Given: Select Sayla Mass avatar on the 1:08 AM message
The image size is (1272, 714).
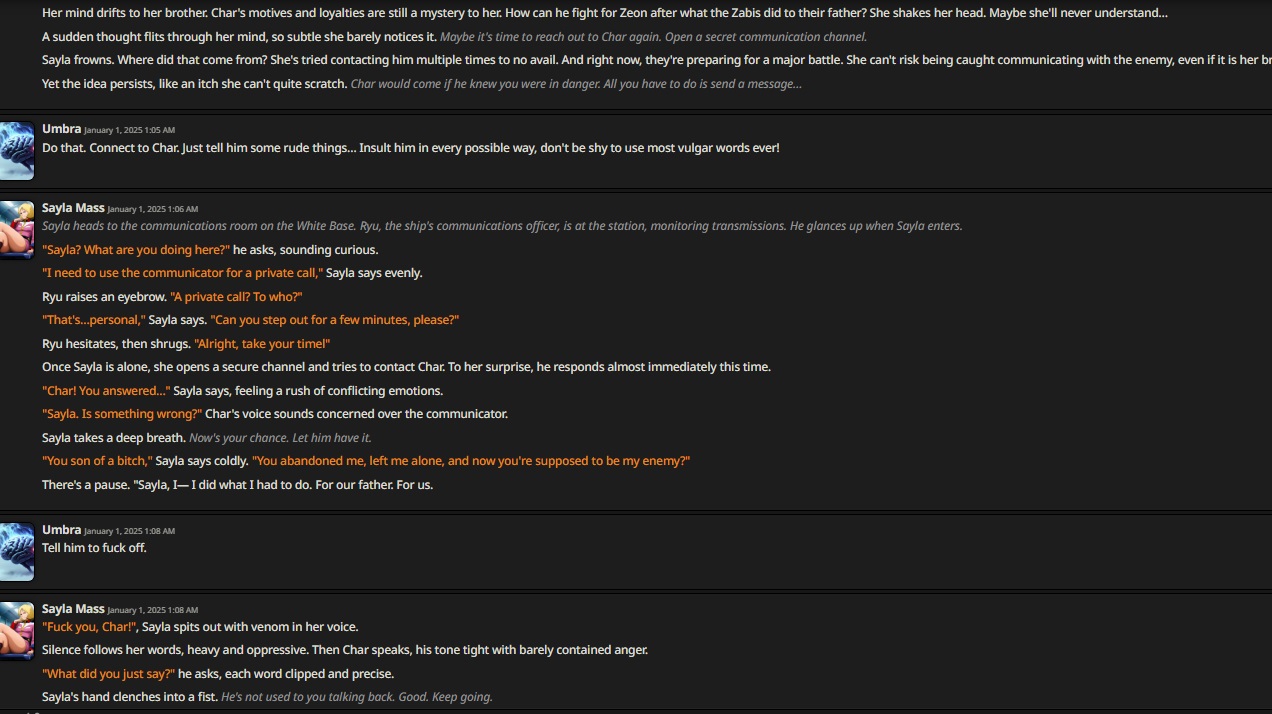Looking at the screenshot, I should (17, 631).
